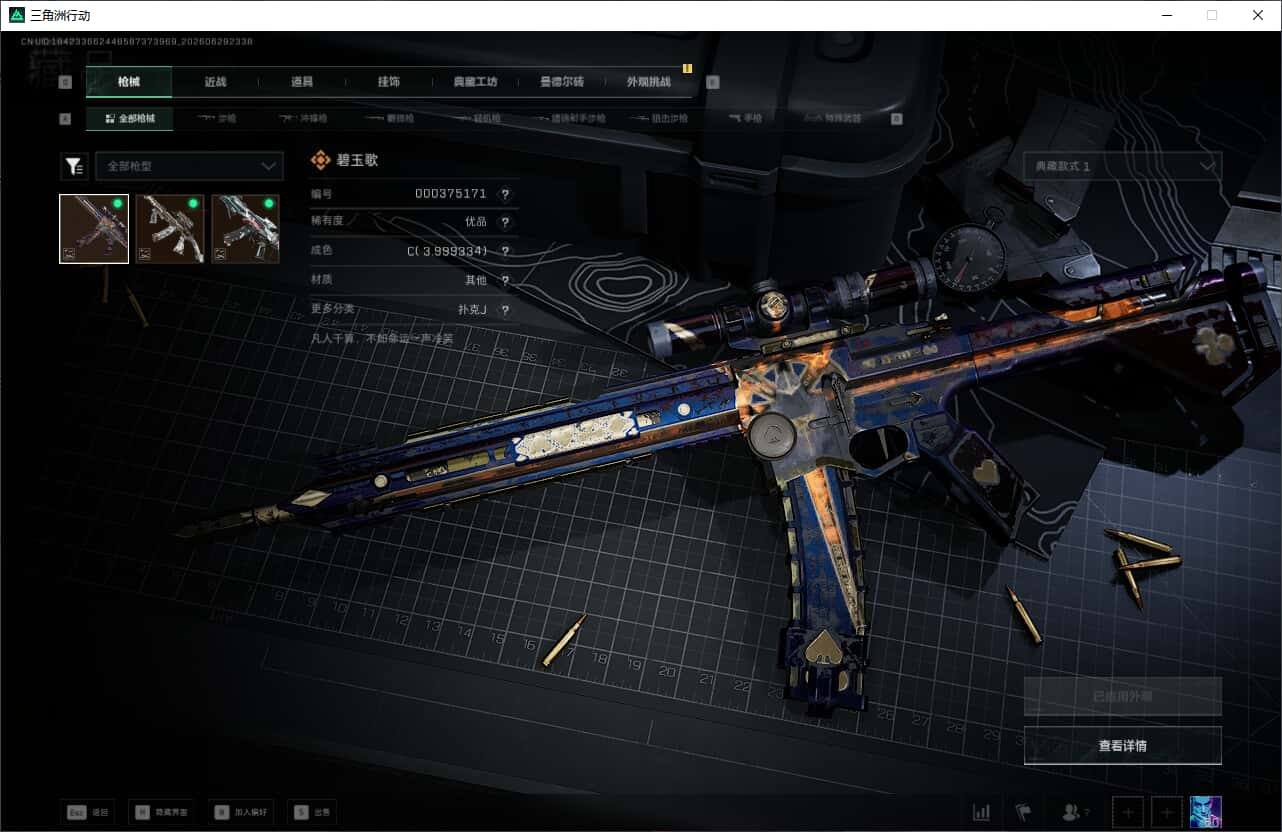This screenshot has width=1282, height=832.
Task: Expand the 全部枪型 weapon type dropdown
Action: 189,166
